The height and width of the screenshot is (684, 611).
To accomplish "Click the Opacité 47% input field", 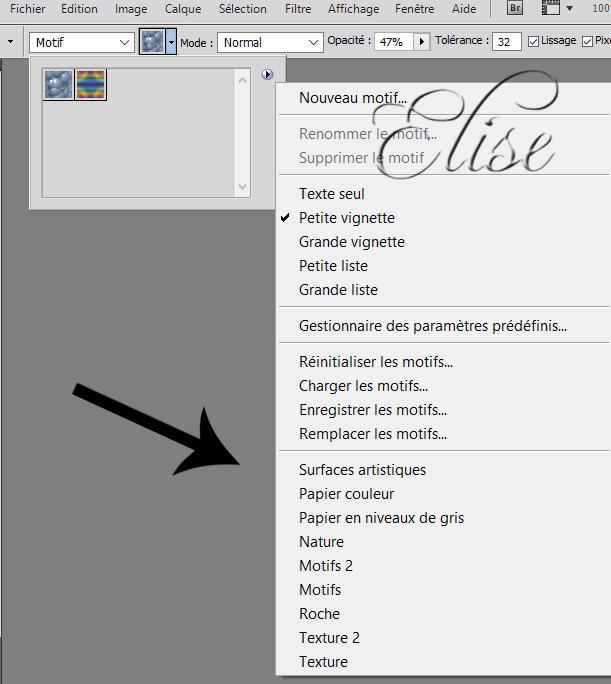I will [394, 42].
